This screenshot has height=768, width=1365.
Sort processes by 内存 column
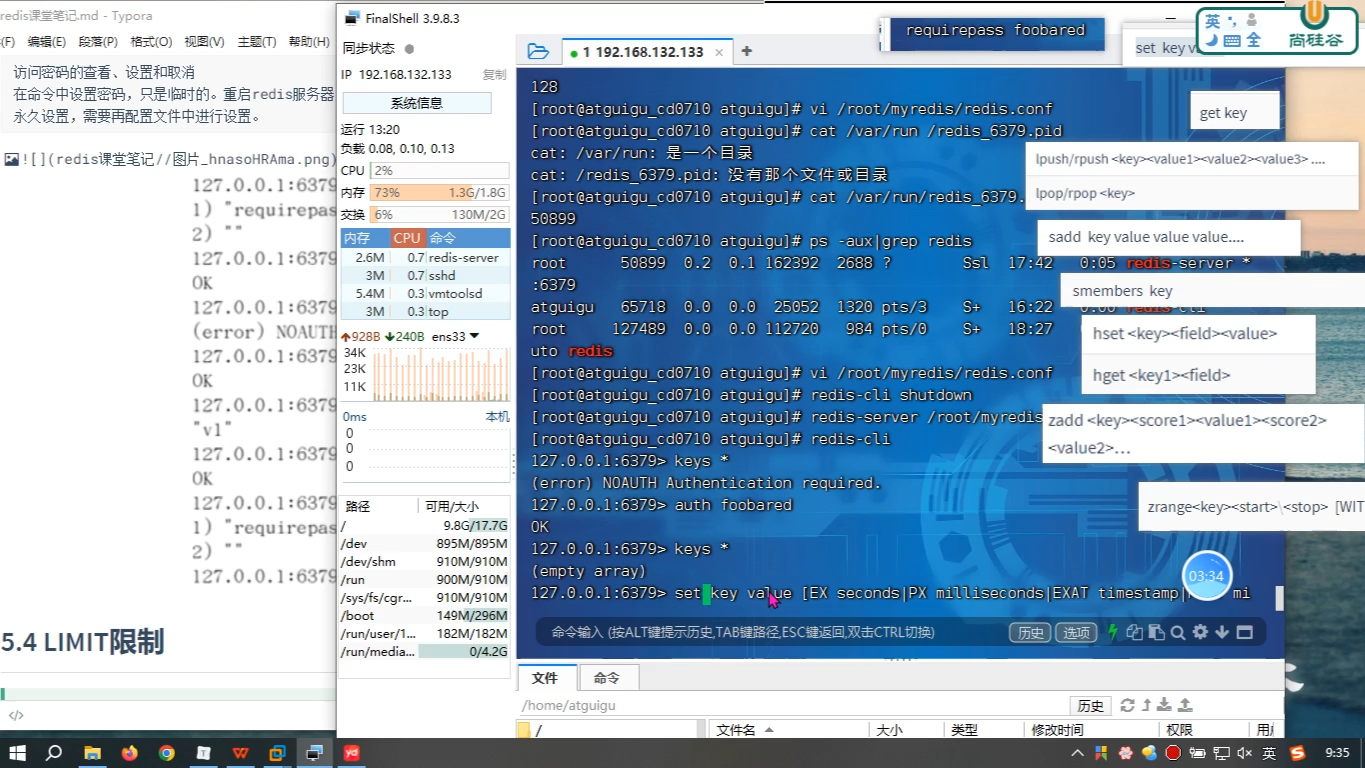(x=366, y=238)
